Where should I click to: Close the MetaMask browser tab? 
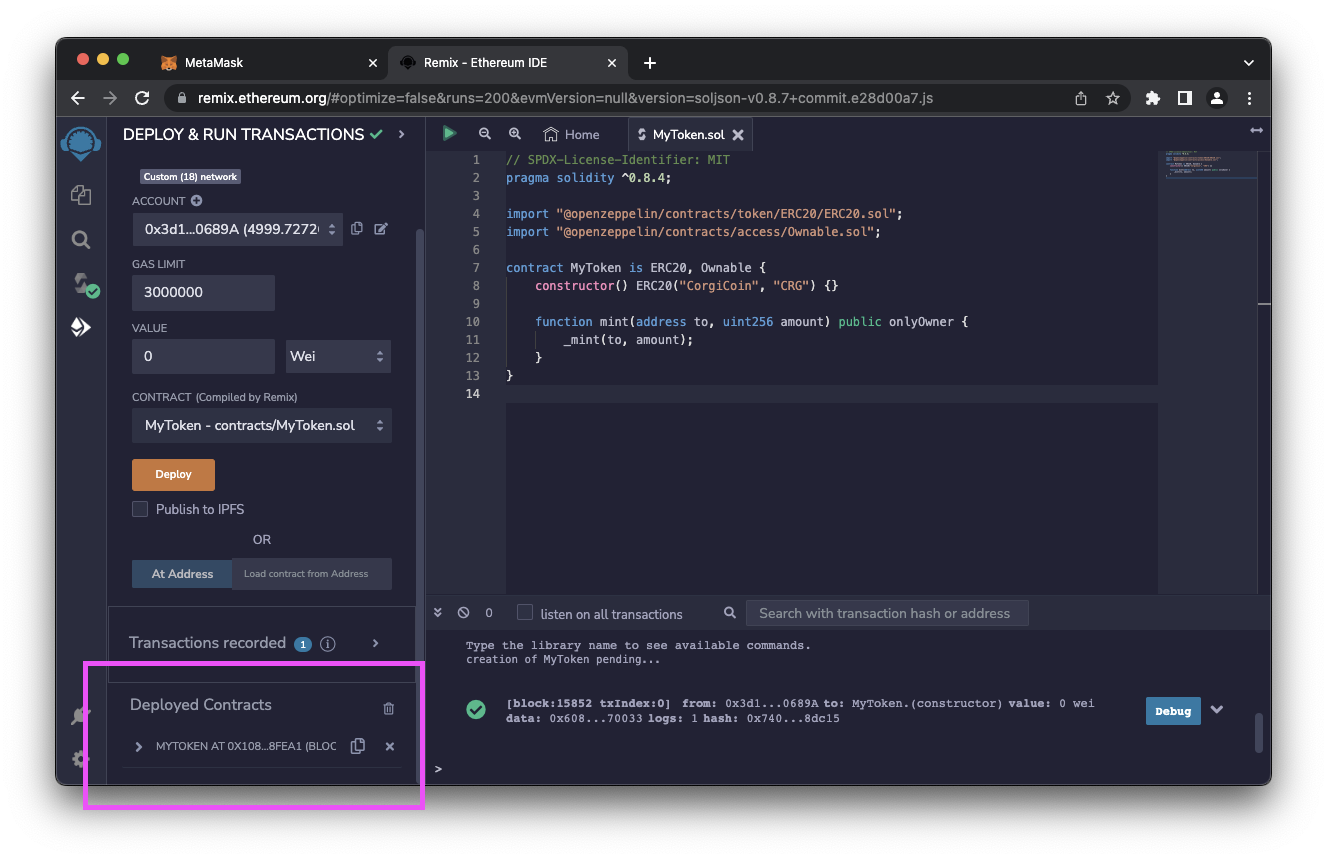point(373,63)
